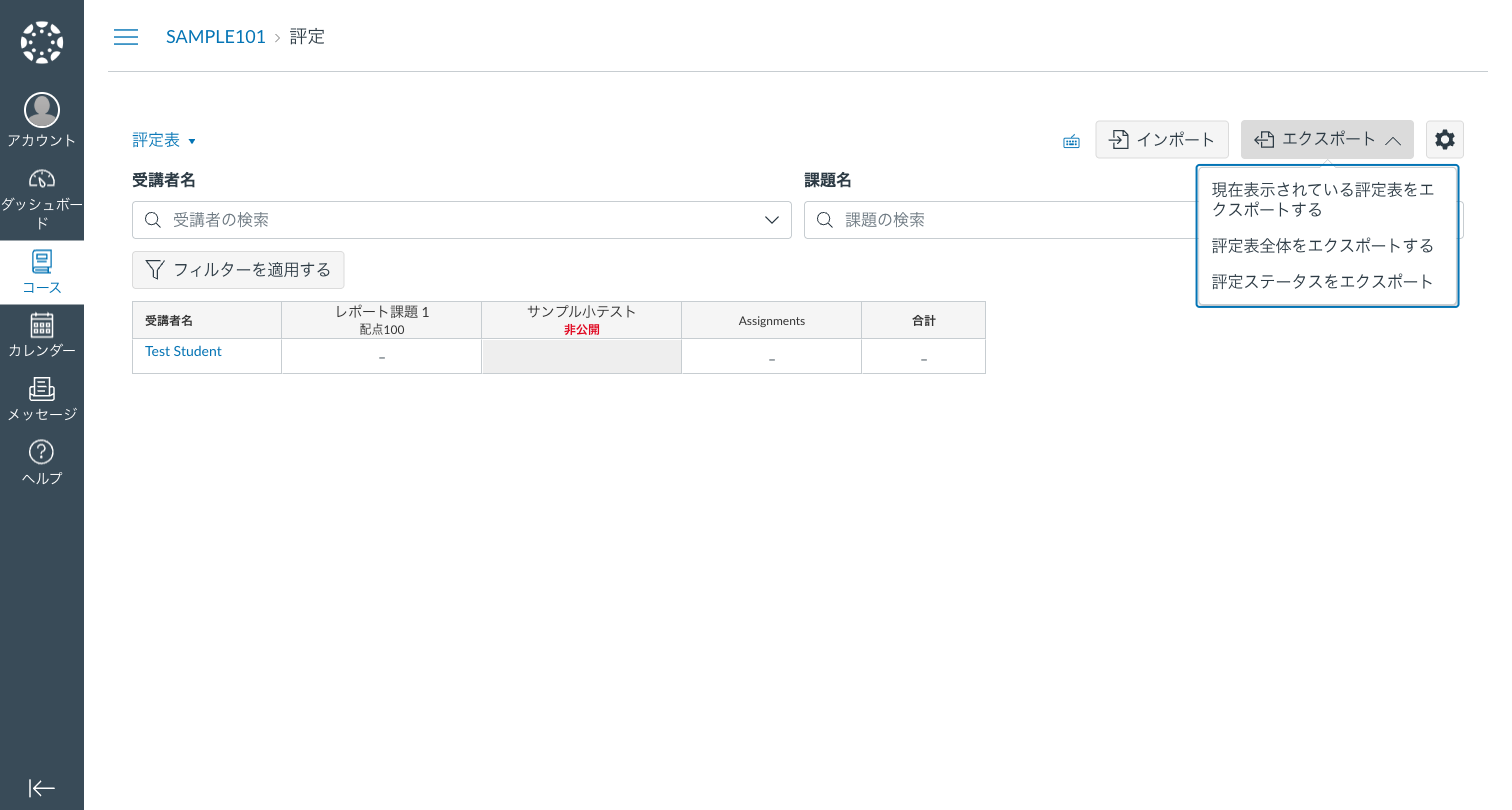Collapse the エクスポート dropdown button
1512x810 pixels.
pos(1327,140)
